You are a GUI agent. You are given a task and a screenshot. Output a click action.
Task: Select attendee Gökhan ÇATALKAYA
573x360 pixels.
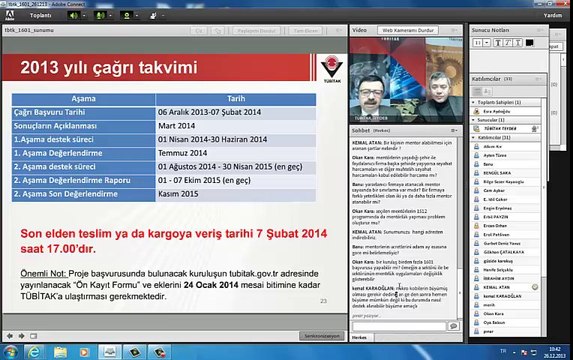(x=506, y=252)
